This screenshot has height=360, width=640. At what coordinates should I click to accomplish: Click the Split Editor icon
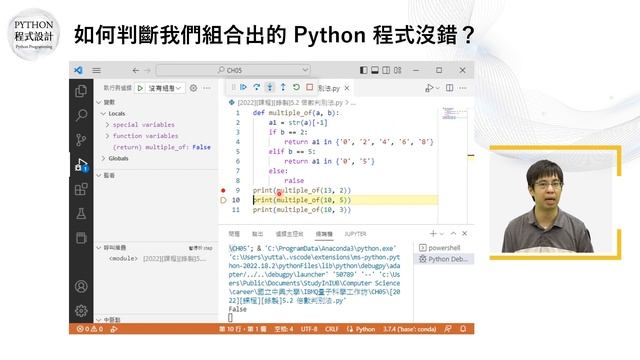point(449,88)
